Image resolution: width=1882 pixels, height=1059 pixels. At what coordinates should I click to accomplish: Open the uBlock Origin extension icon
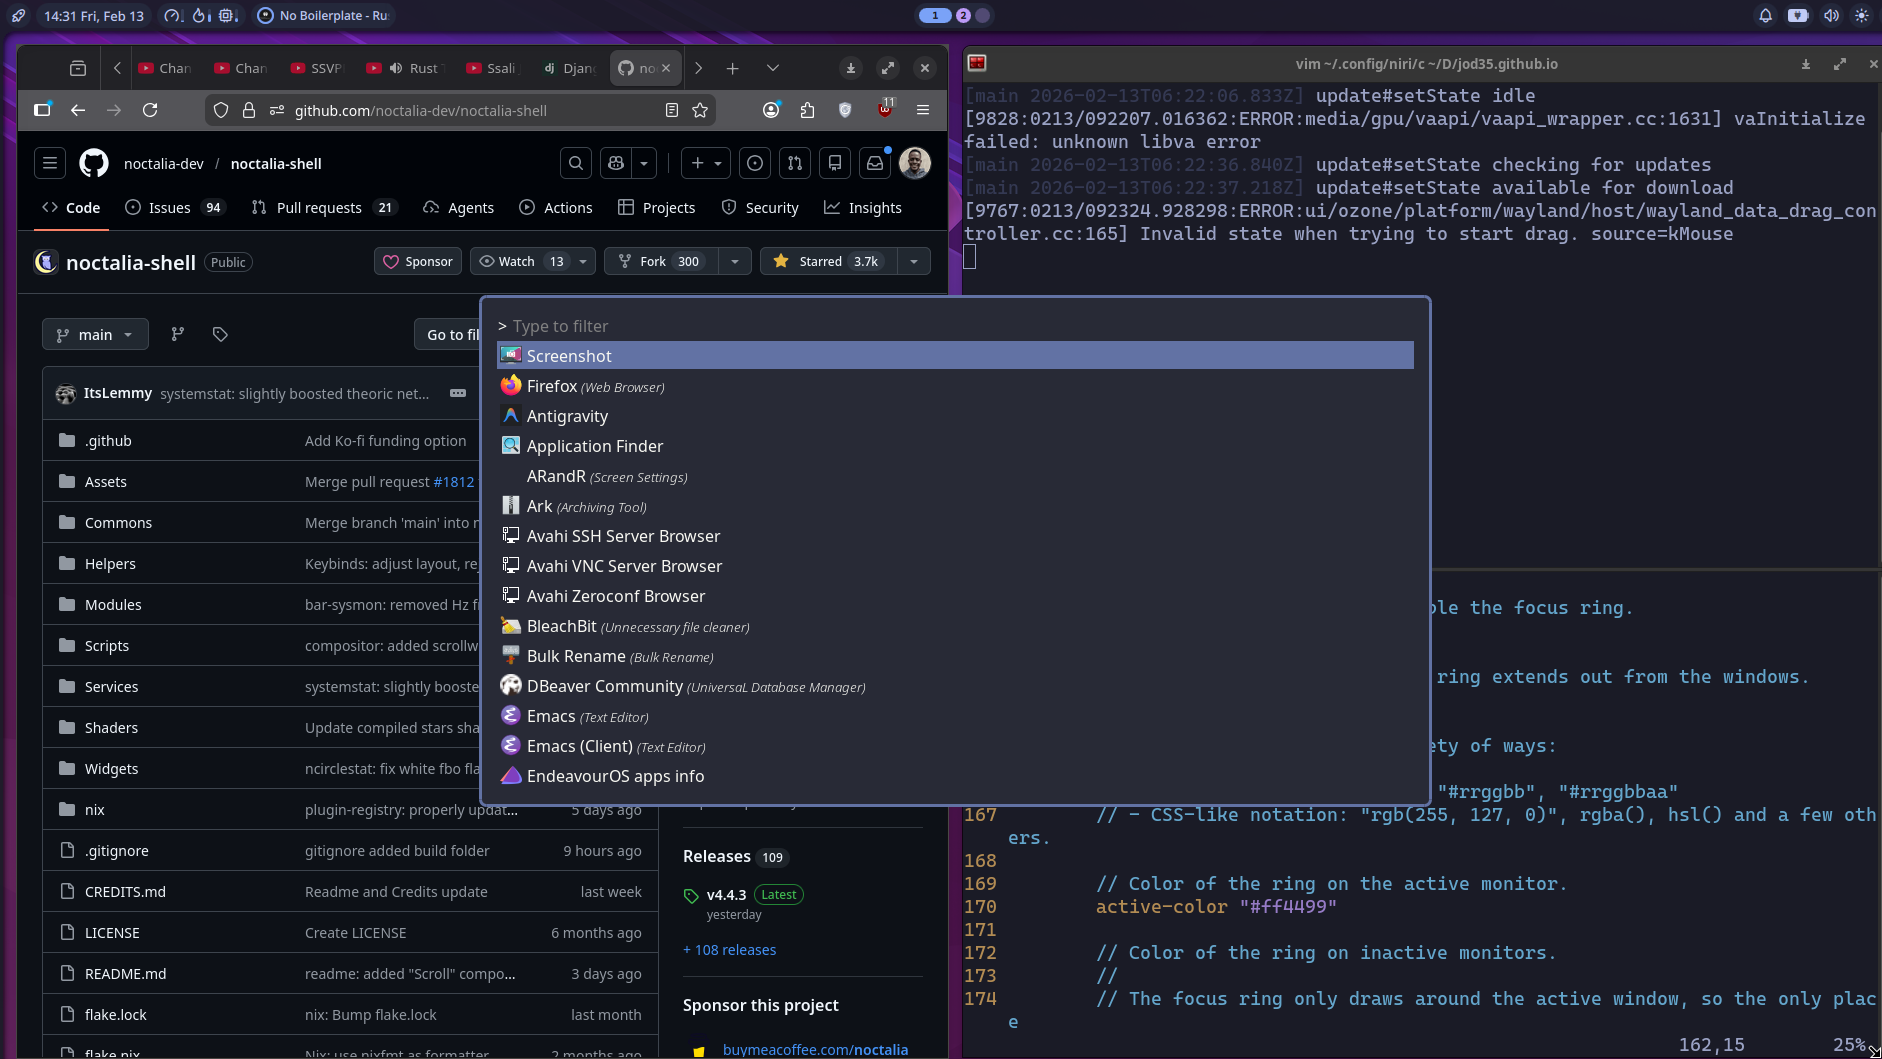point(885,109)
